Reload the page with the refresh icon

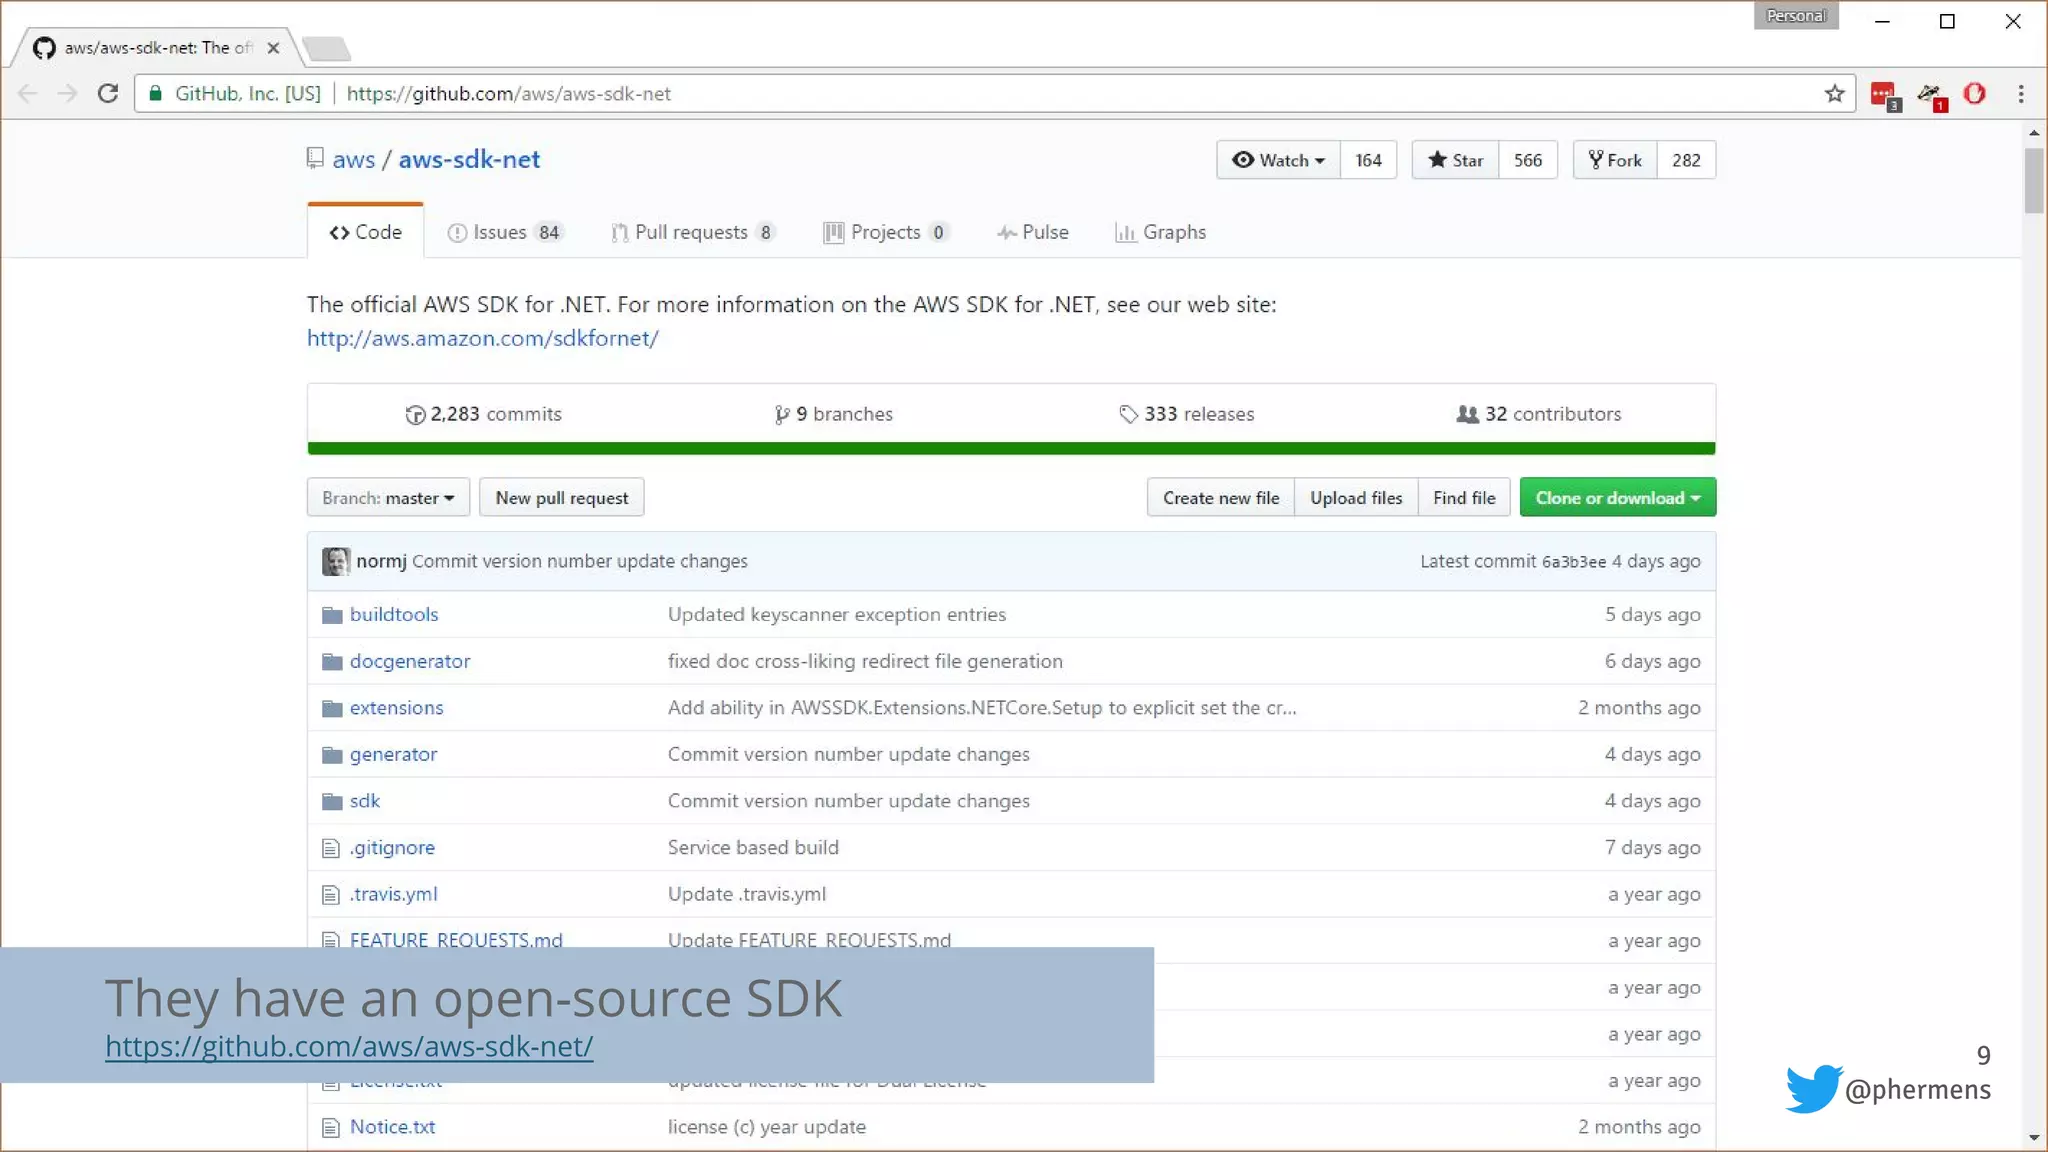pyautogui.click(x=108, y=94)
